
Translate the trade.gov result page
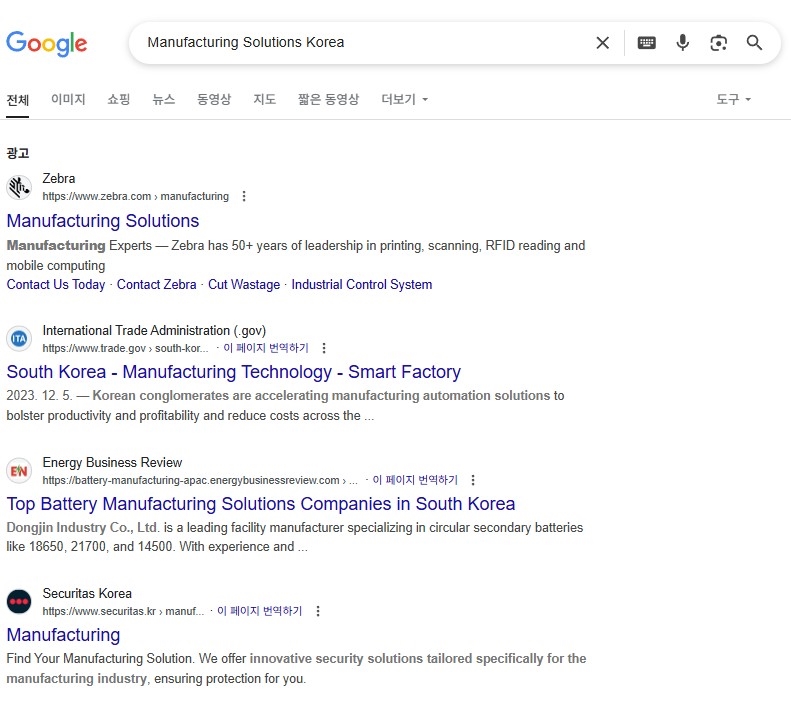coord(266,348)
